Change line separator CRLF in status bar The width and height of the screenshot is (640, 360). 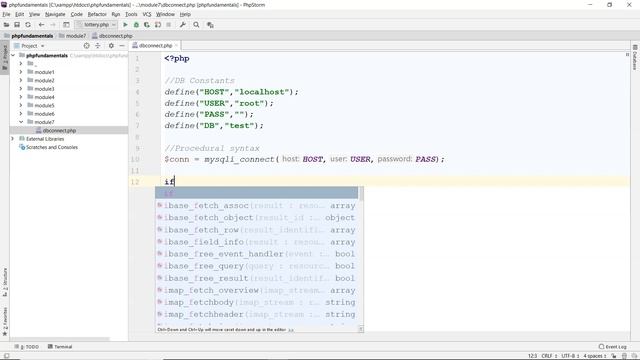pyautogui.click(x=549, y=356)
